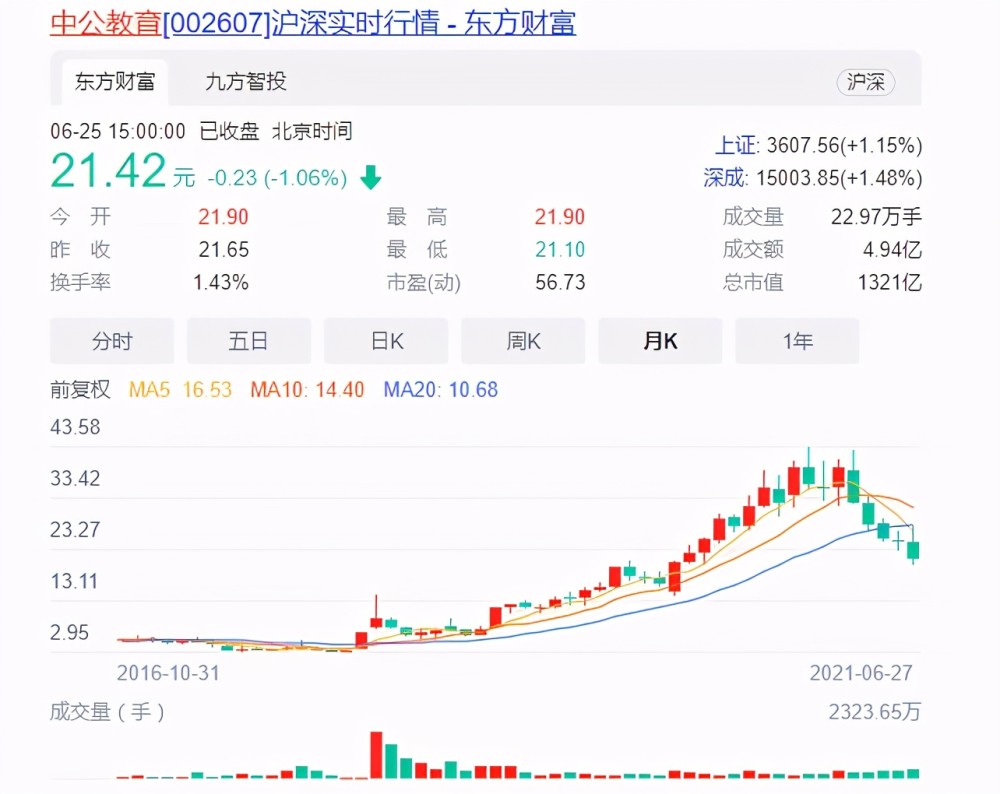Screen dimensions: 1000x794
Task: Click the 总市值 value 1321亿
Action: (890, 282)
